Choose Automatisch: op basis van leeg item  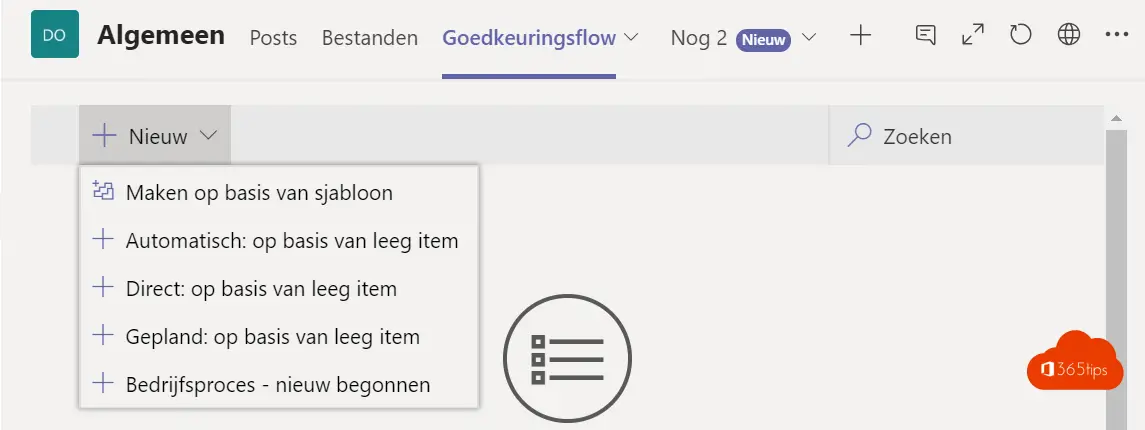point(279,240)
